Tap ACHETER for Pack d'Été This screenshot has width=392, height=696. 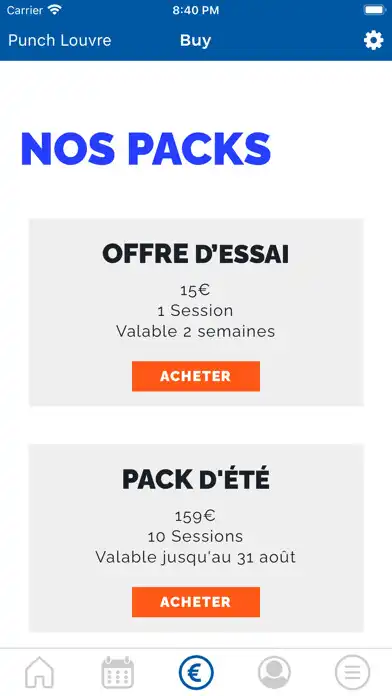click(x=196, y=602)
